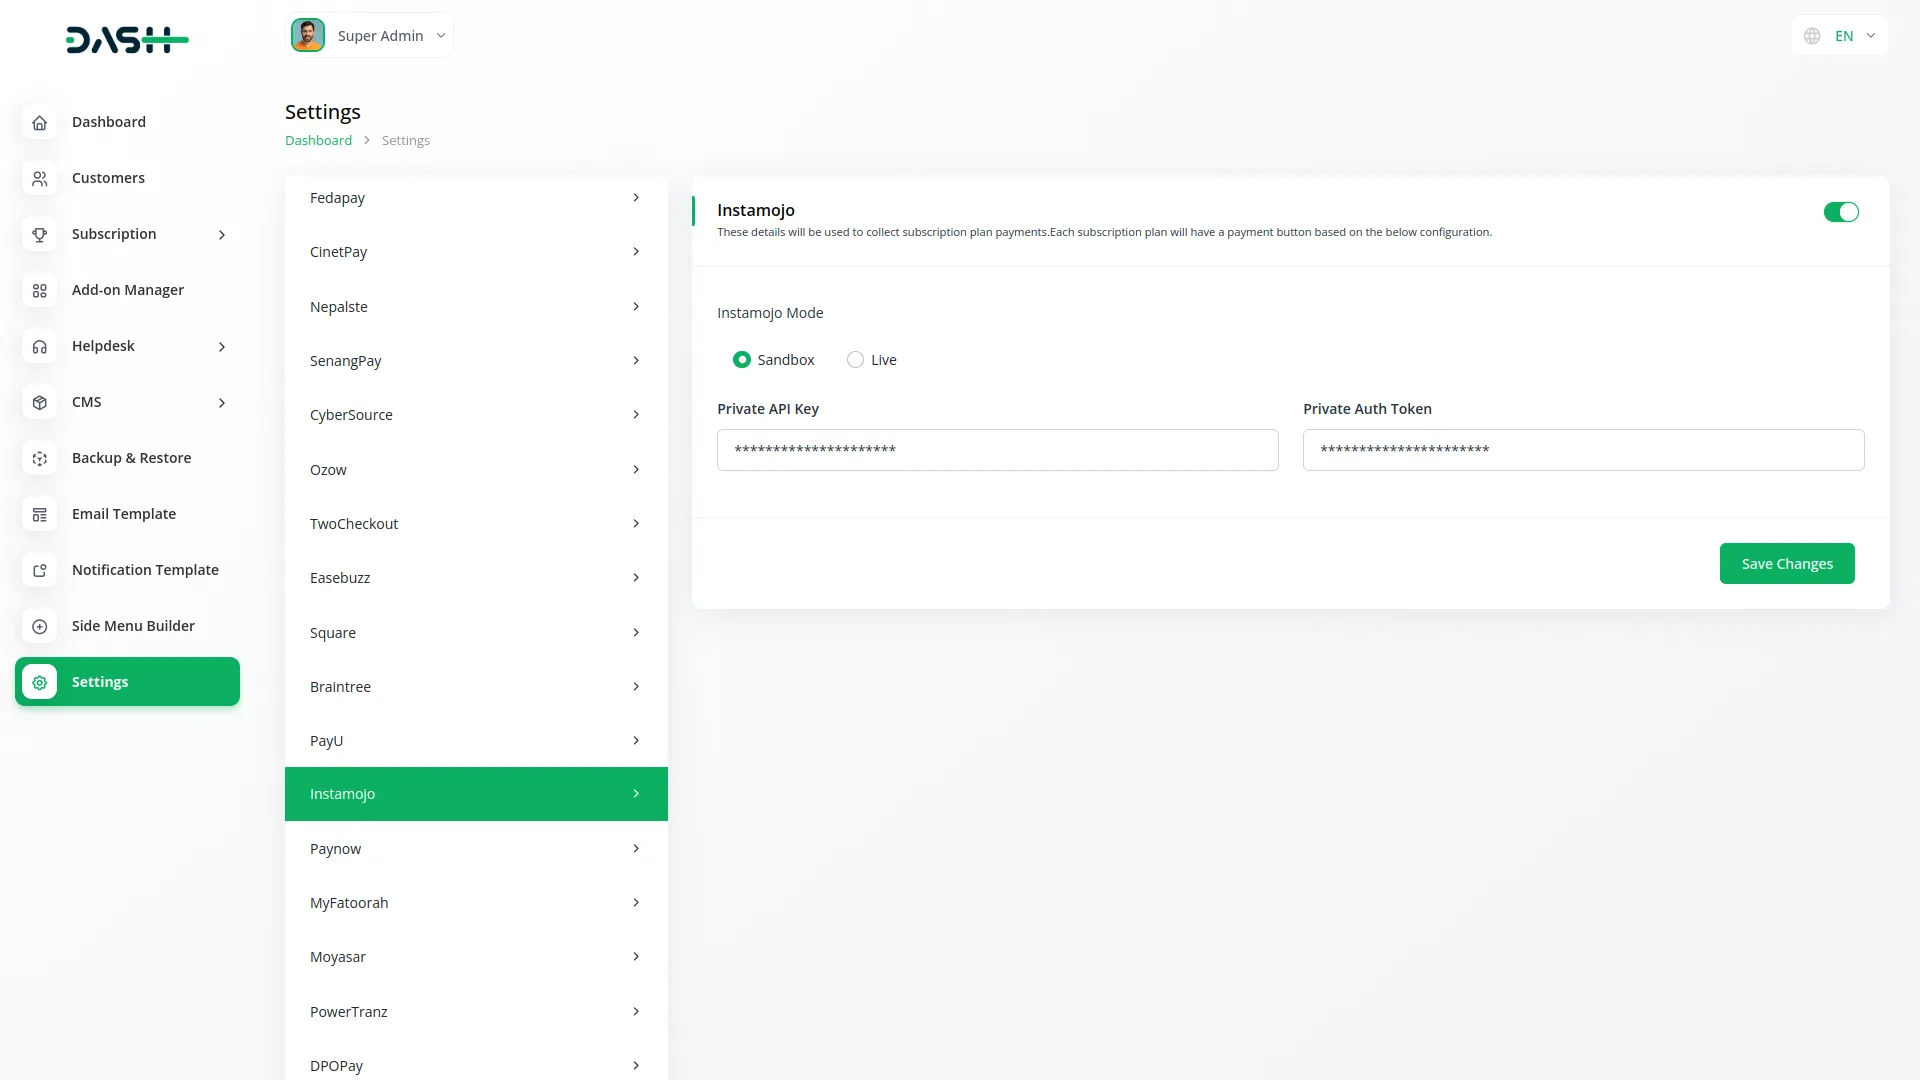This screenshot has width=1920, height=1080.
Task: Open Customers via its sidebar icon
Action: point(39,178)
